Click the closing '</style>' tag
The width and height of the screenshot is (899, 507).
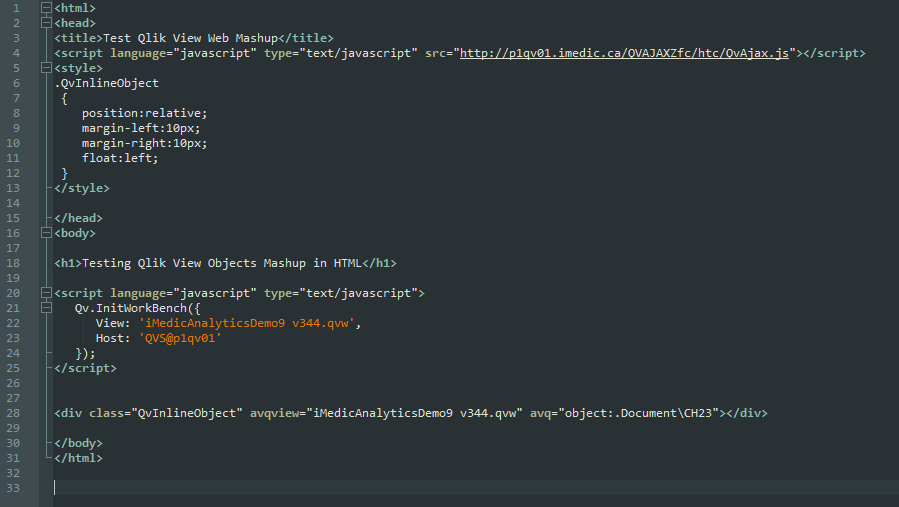pyautogui.click(x=82, y=188)
